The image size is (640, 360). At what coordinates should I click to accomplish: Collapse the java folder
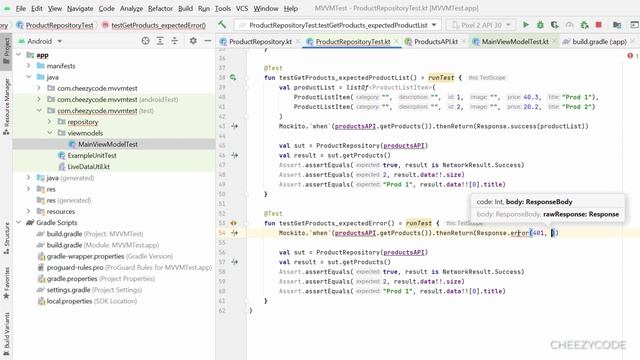click(x=29, y=77)
